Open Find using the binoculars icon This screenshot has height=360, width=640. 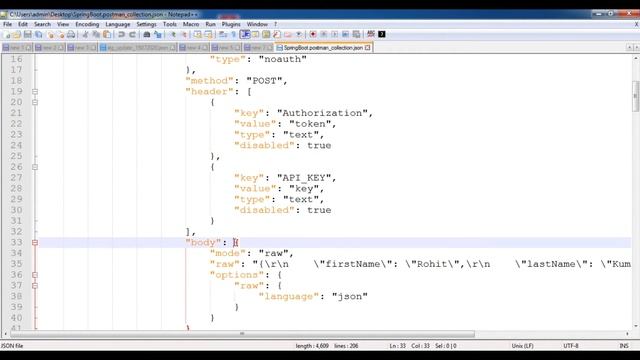(147, 34)
